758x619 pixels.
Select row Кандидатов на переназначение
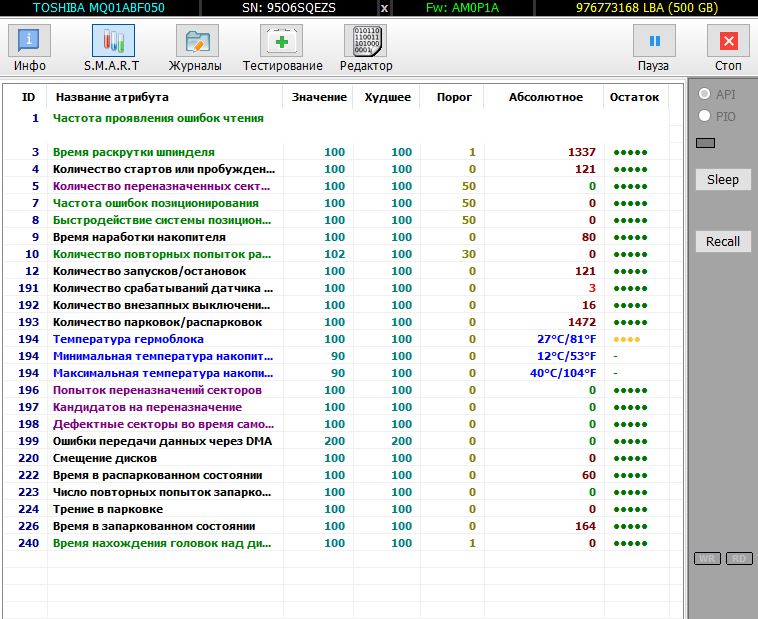[336, 407]
